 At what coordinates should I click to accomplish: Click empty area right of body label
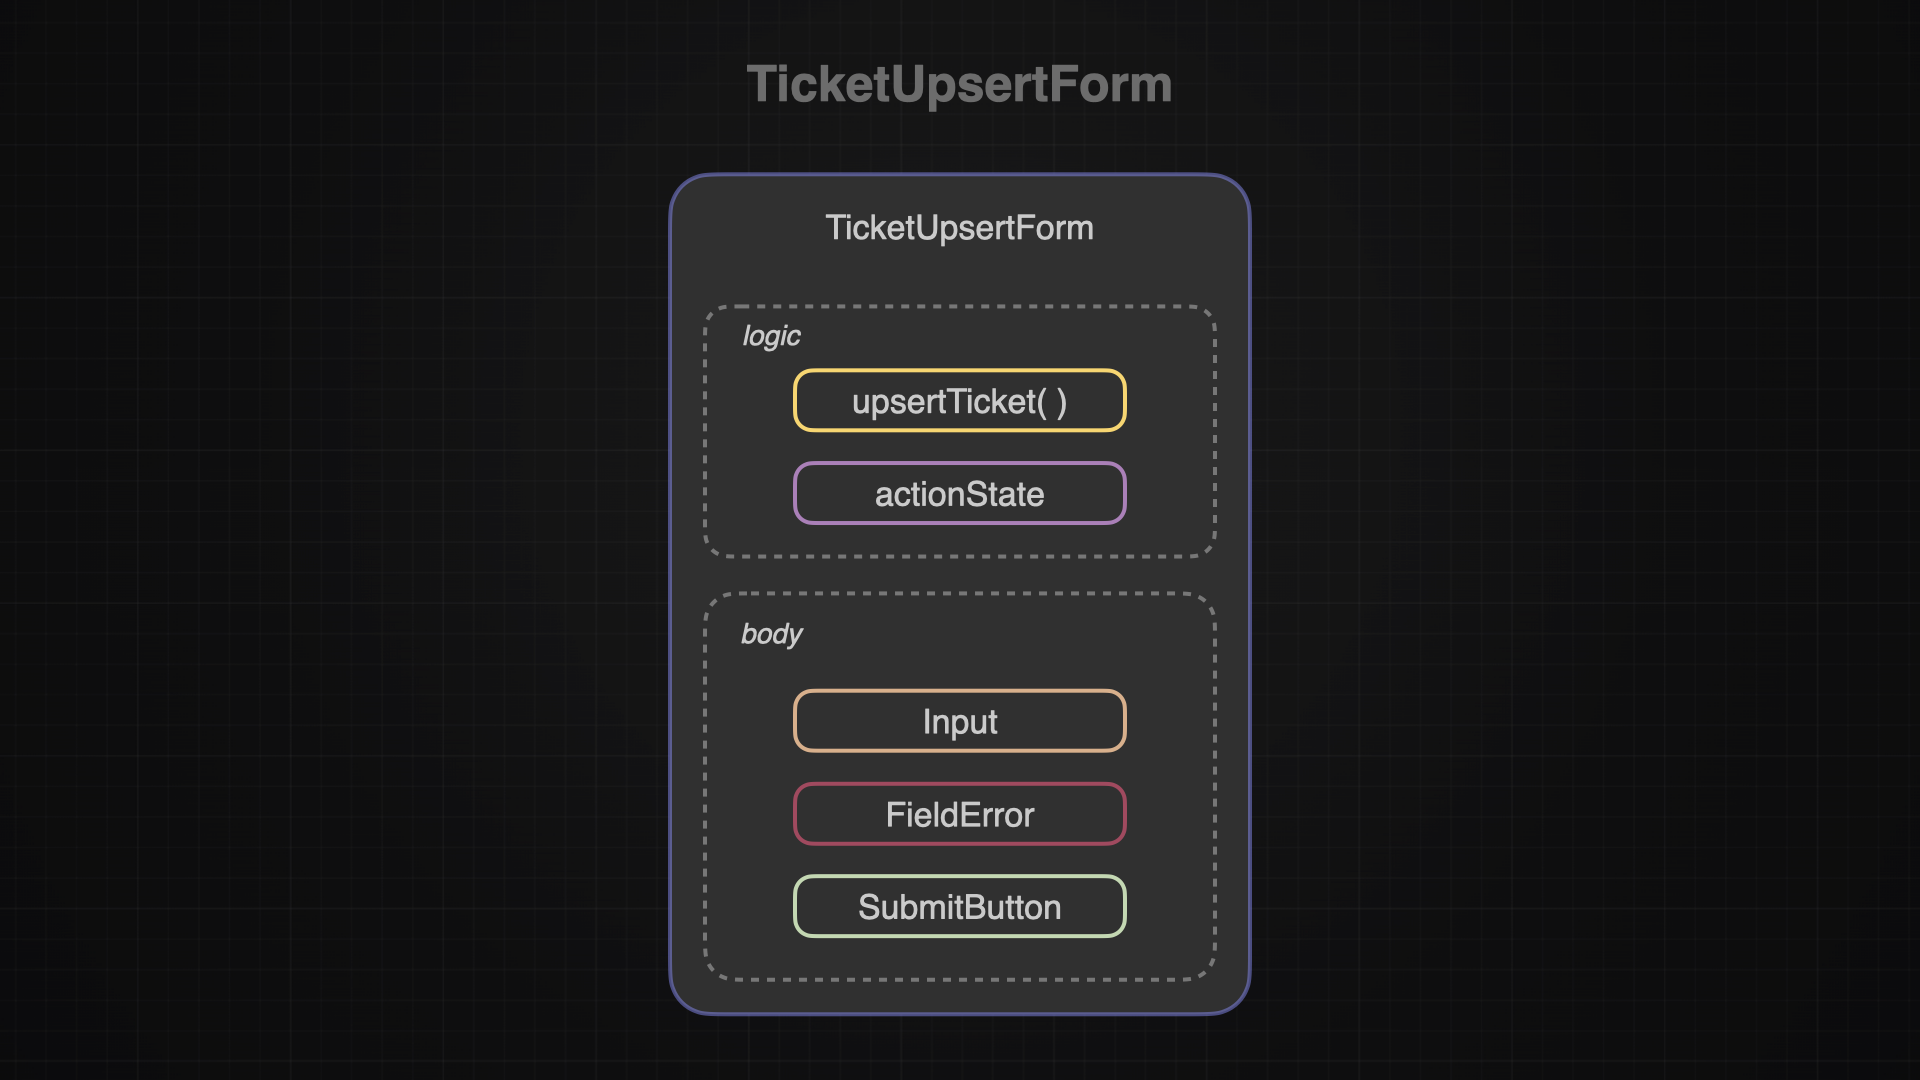[1000, 634]
